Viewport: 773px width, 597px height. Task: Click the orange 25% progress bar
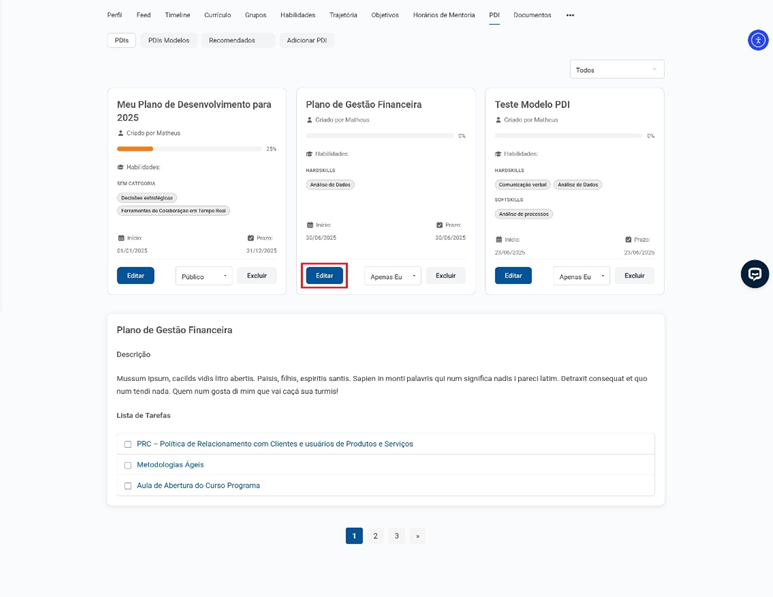[136, 149]
